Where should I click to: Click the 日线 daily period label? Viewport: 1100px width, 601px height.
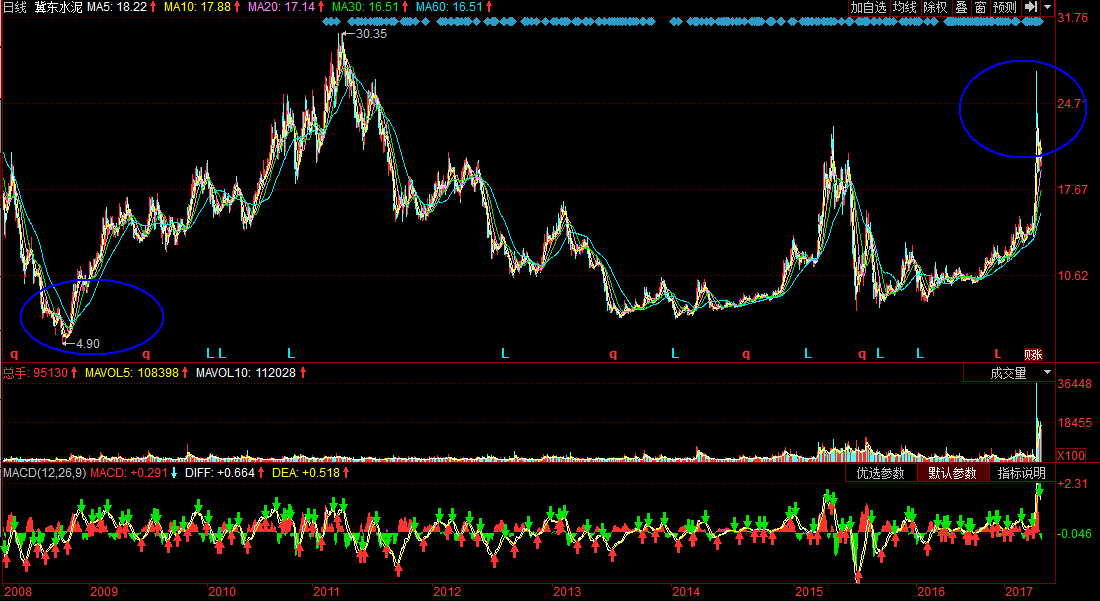point(15,8)
